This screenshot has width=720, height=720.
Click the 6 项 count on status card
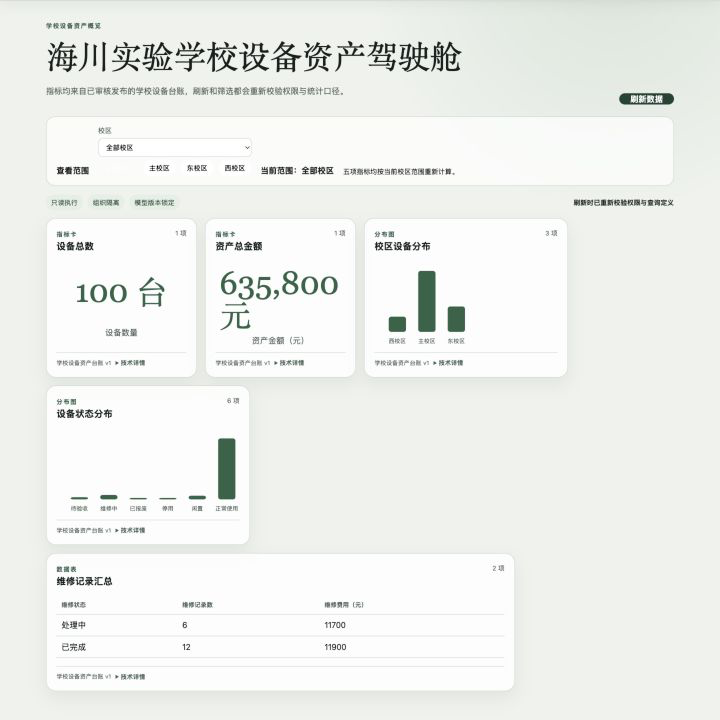pyautogui.click(x=233, y=401)
